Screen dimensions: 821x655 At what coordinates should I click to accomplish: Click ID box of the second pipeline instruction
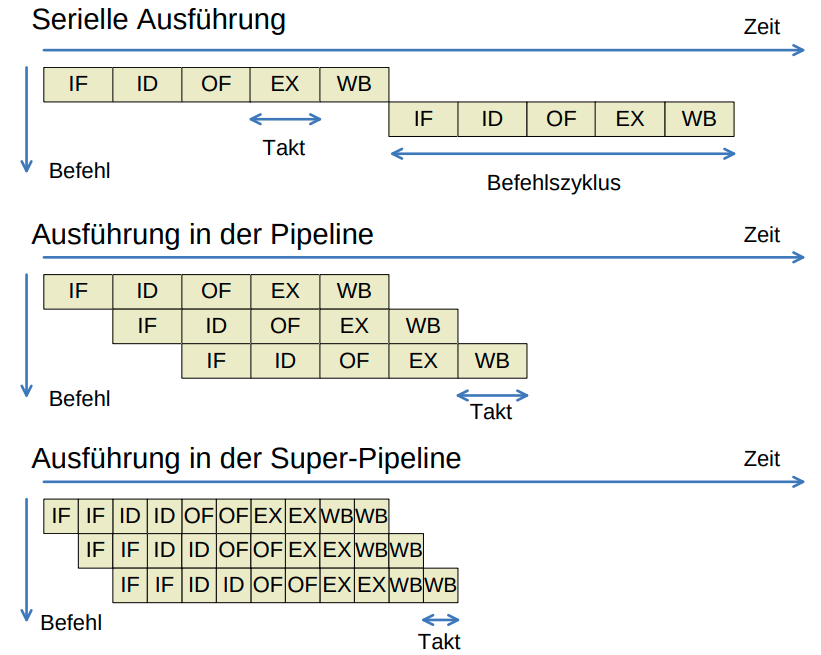pyautogui.click(x=216, y=326)
